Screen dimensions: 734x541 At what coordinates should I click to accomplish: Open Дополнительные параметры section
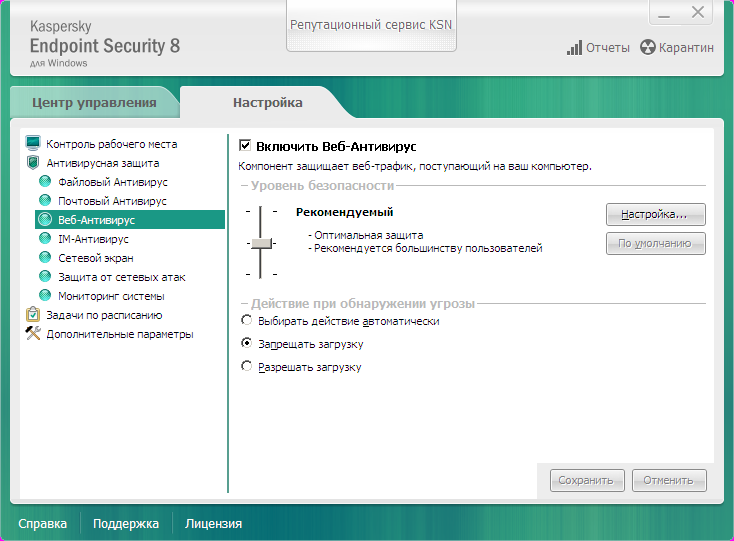120,334
